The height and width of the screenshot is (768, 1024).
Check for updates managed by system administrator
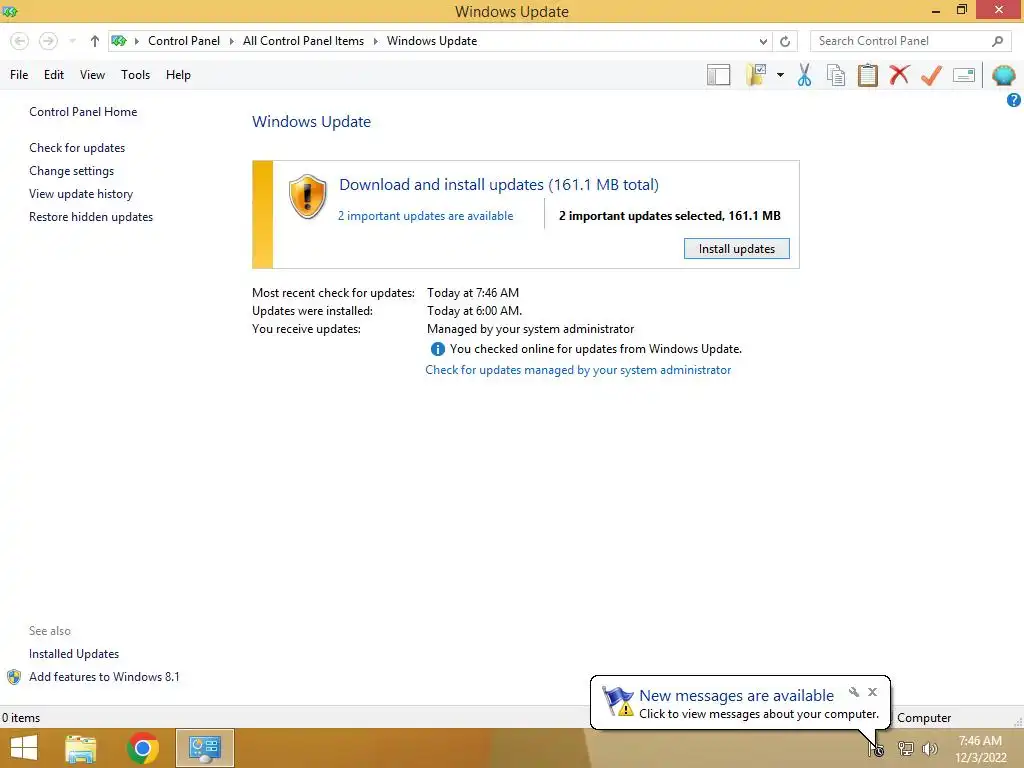[x=578, y=370]
